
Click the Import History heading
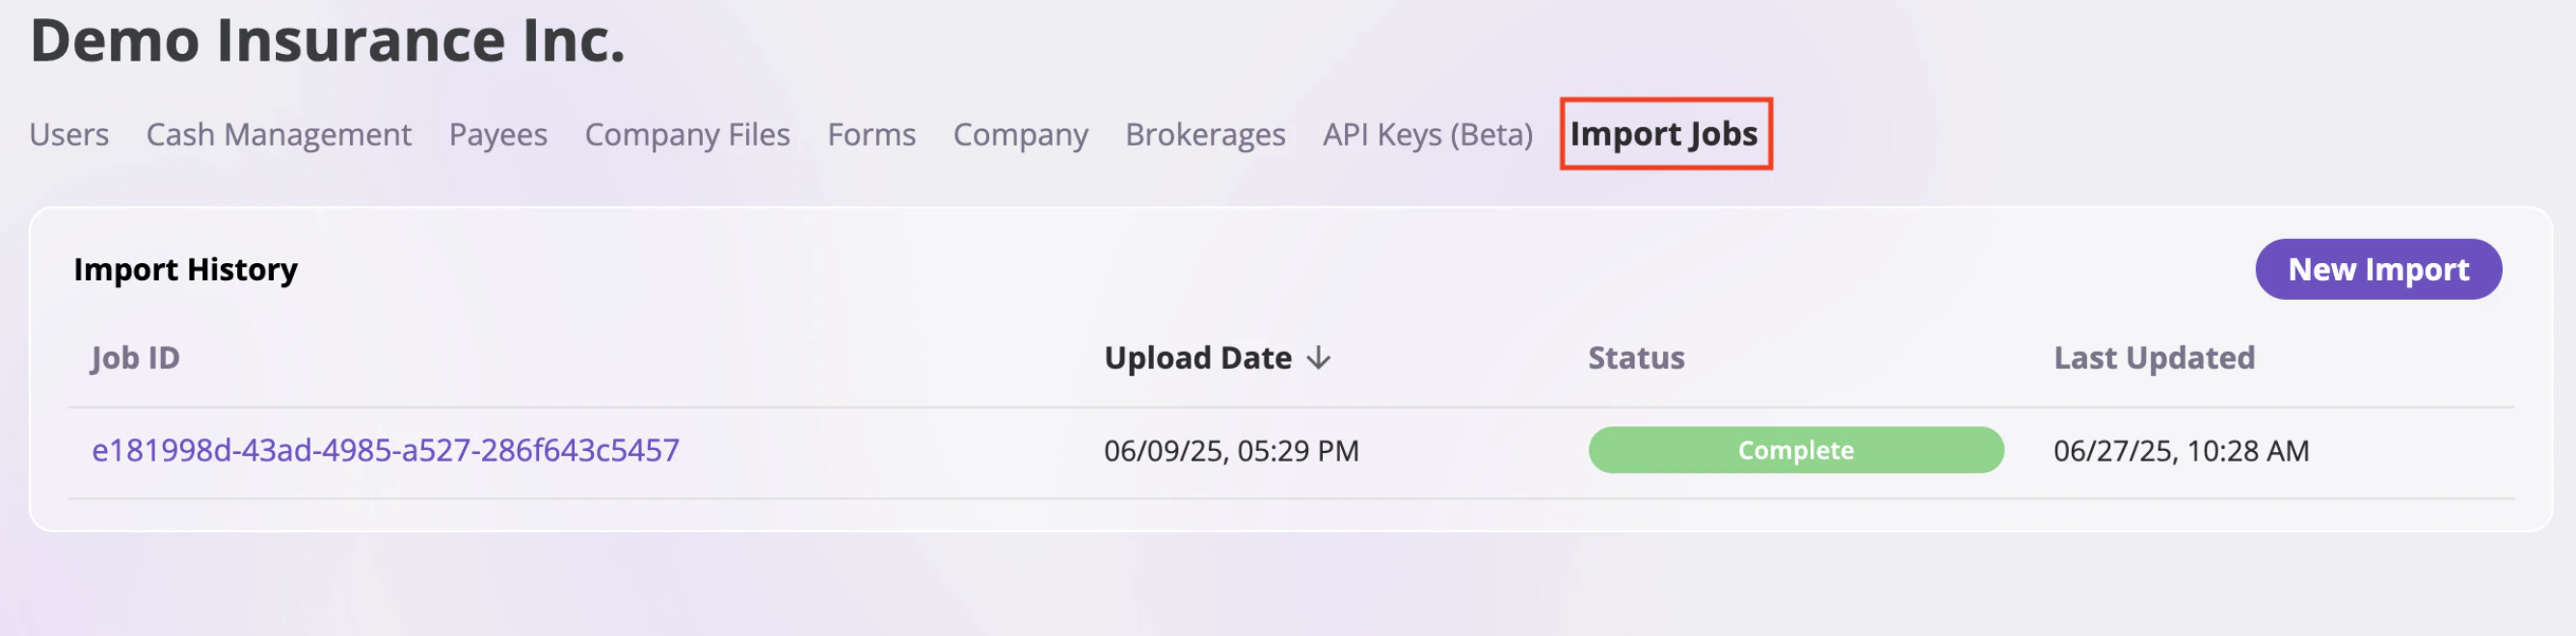pos(185,269)
